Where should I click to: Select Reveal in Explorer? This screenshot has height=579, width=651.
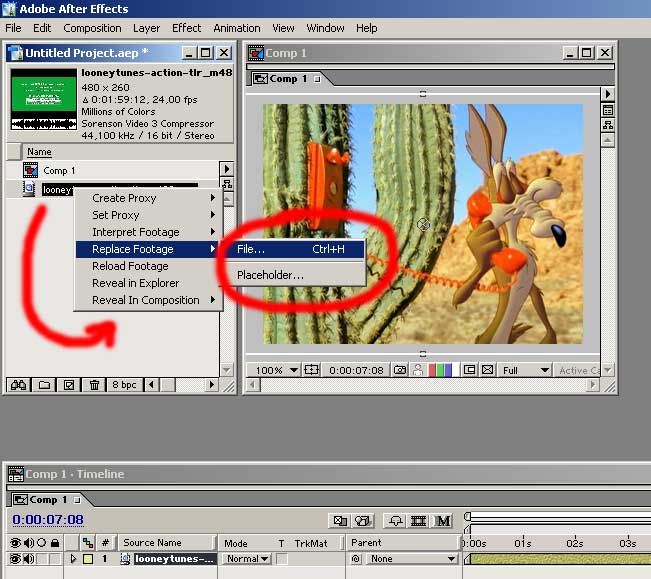click(148, 283)
